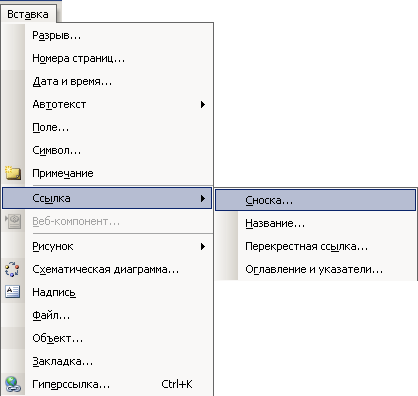Click the Схематическая диаграмма cycle icon
Viewport: 418px width, 396px height.
point(12,269)
